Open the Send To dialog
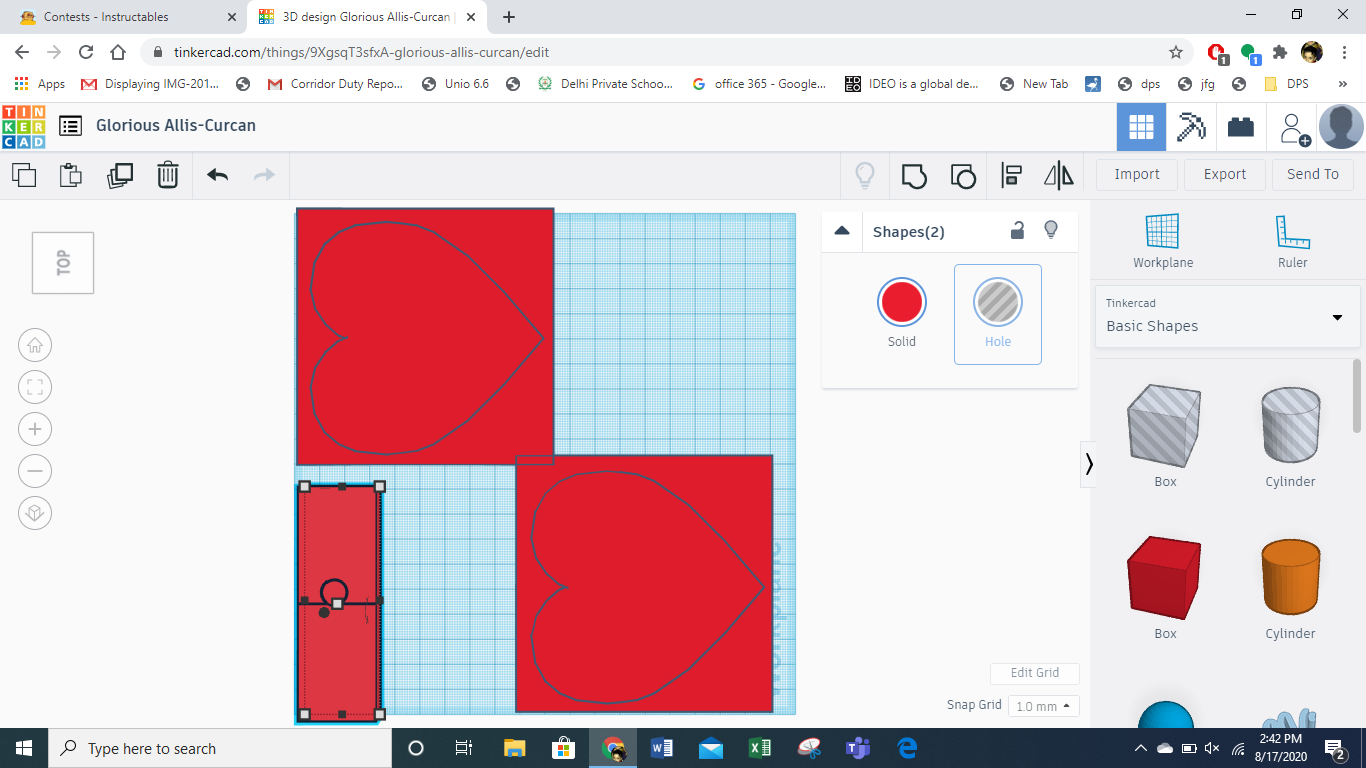1366x768 pixels. pos(1313,174)
